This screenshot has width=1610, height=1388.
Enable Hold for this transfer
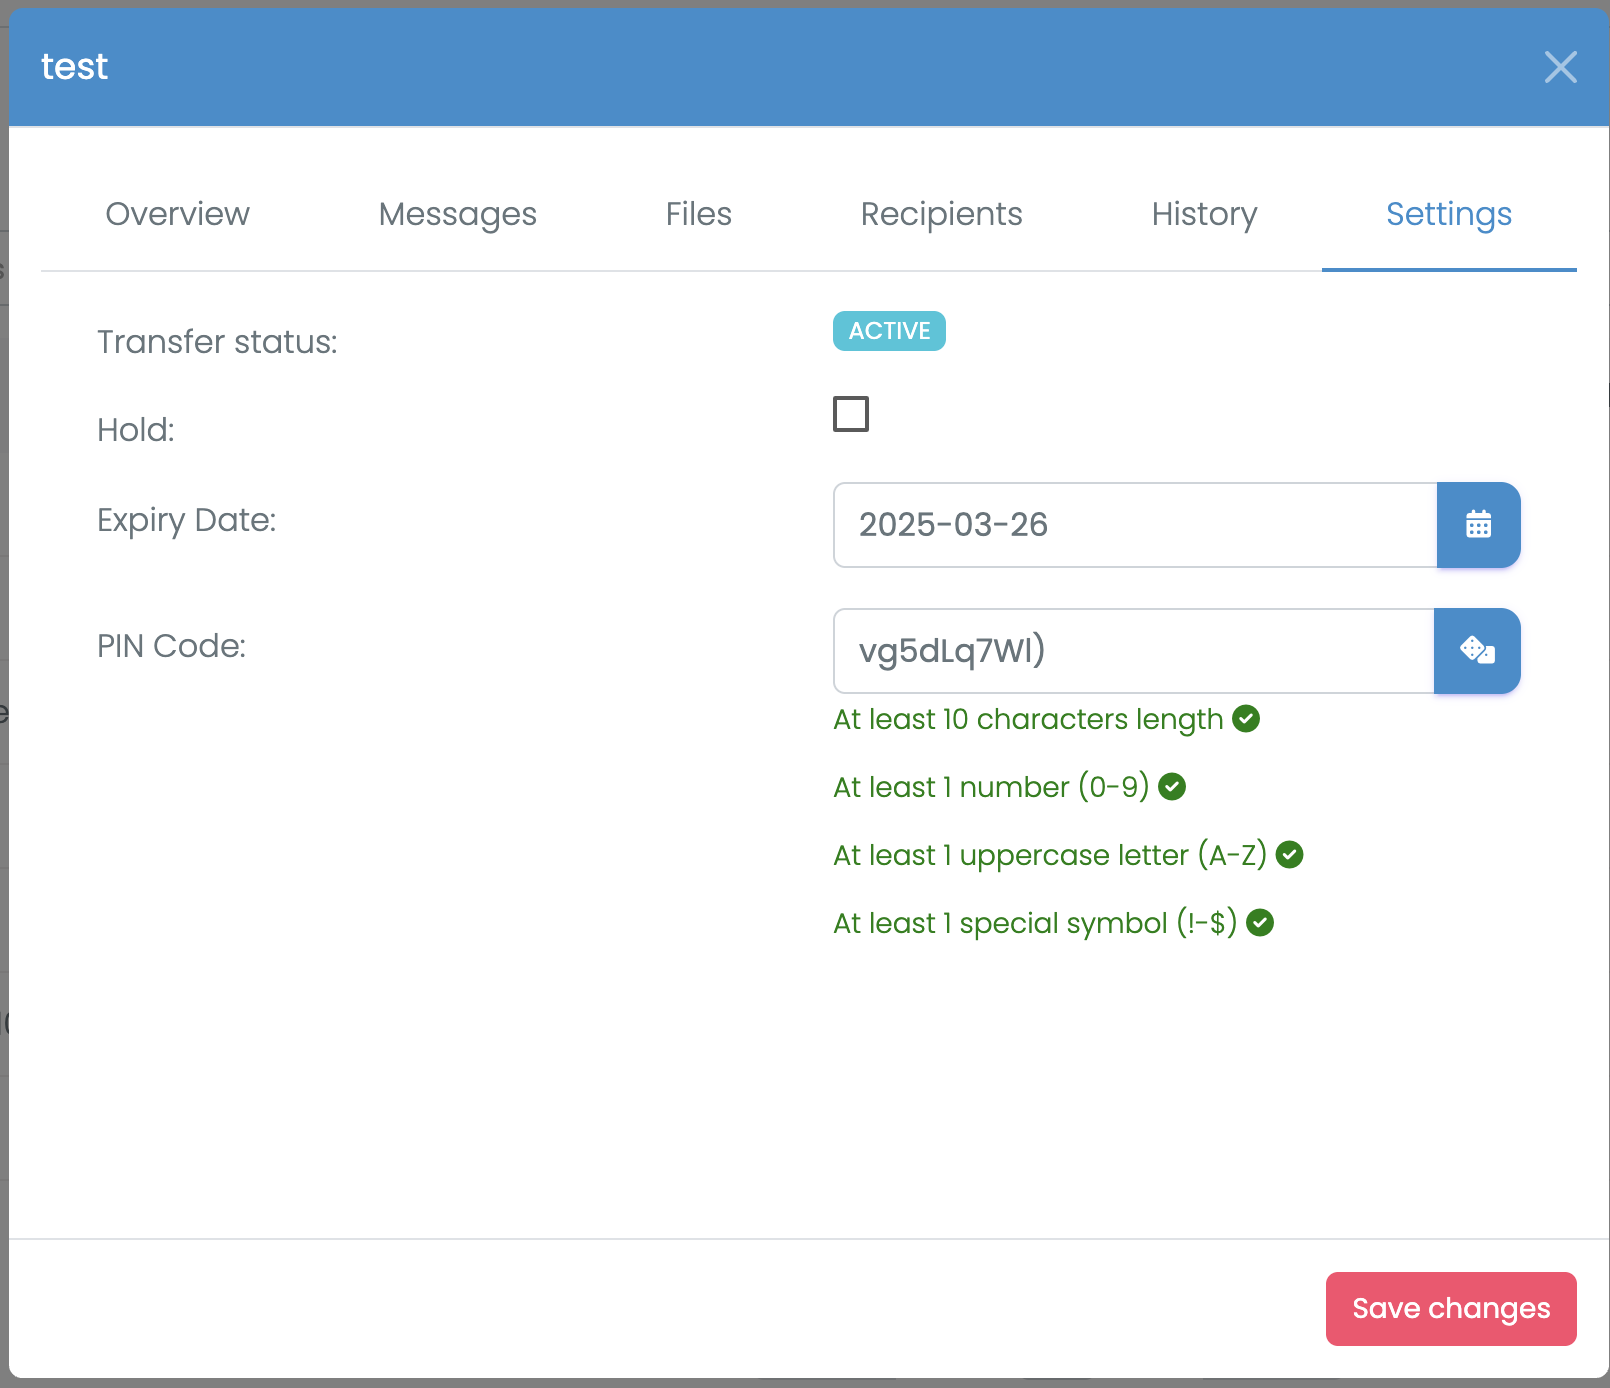click(x=851, y=414)
